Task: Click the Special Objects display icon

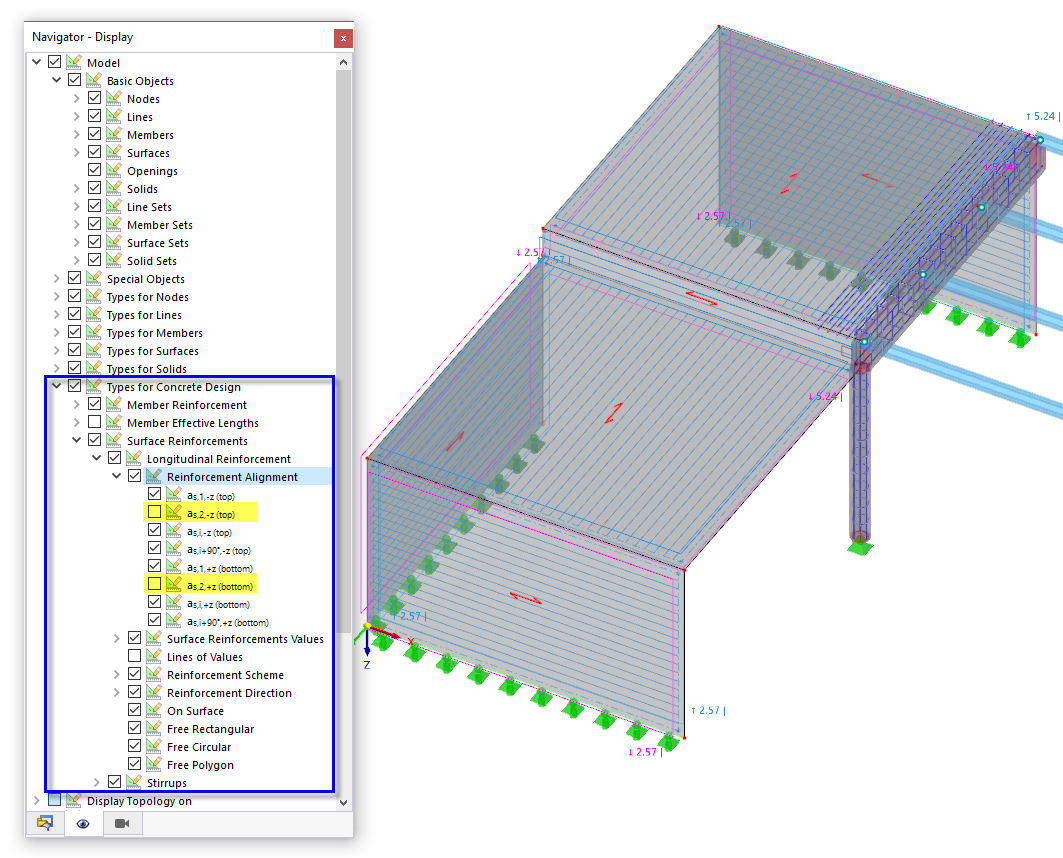Action: tap(94, 279)
